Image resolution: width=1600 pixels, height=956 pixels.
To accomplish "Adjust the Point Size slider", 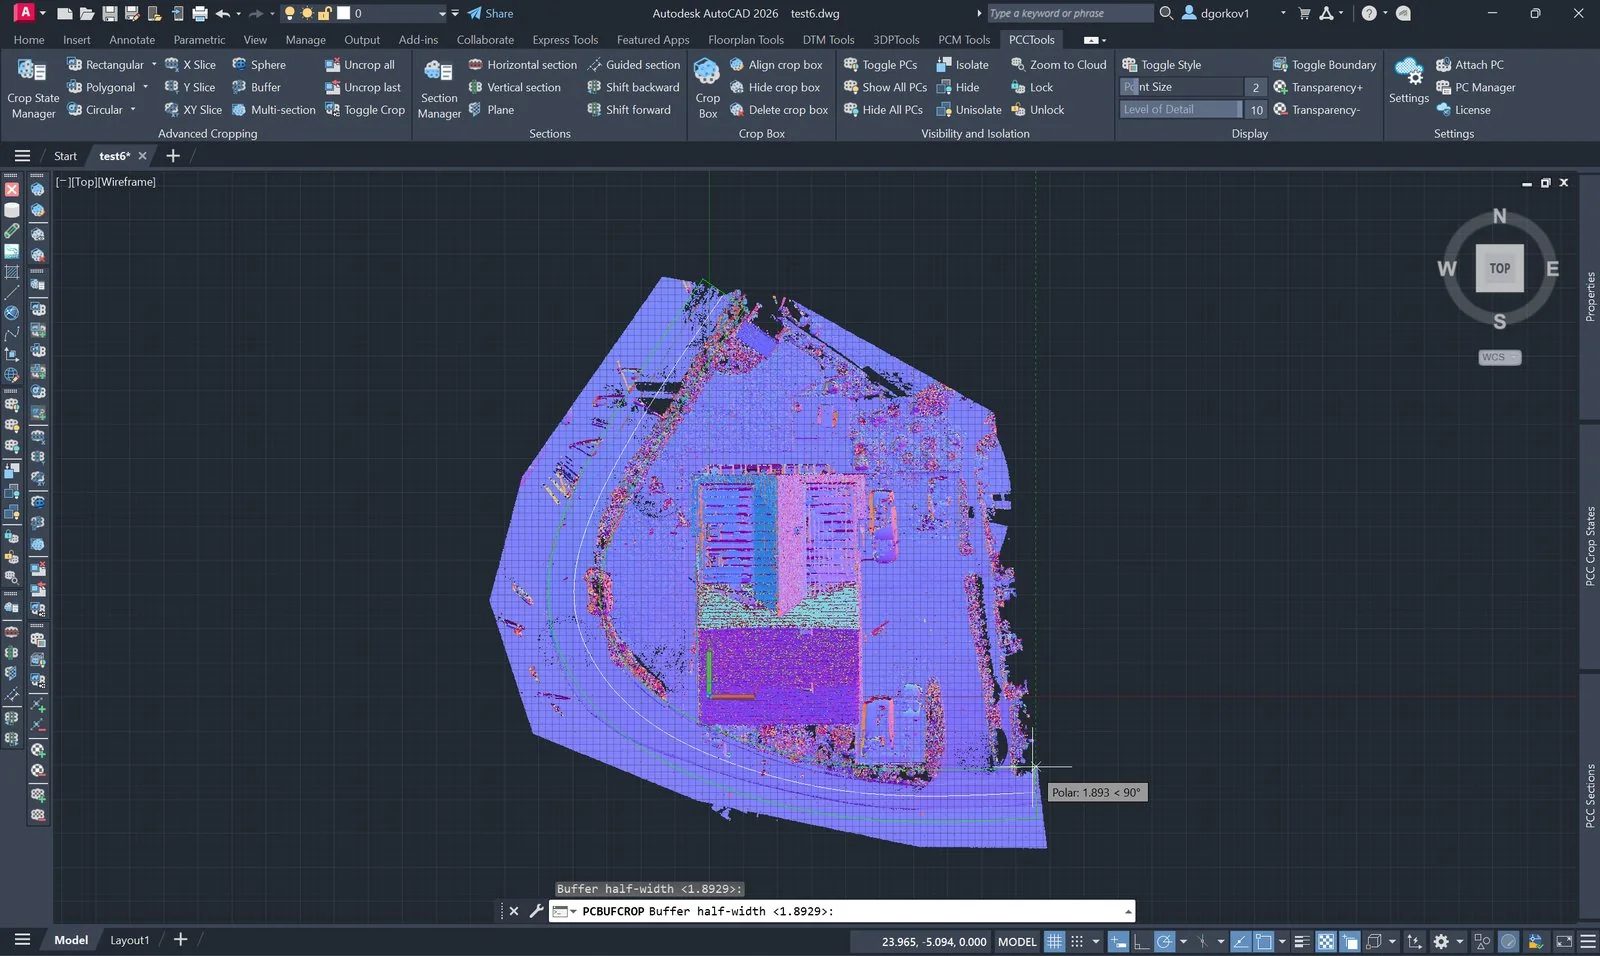I will coord(1181,87).
